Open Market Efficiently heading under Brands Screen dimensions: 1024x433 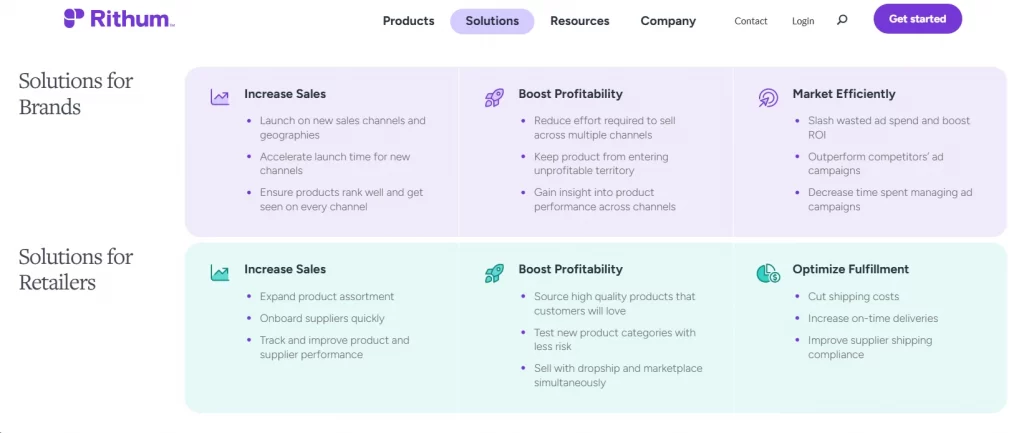844,94
